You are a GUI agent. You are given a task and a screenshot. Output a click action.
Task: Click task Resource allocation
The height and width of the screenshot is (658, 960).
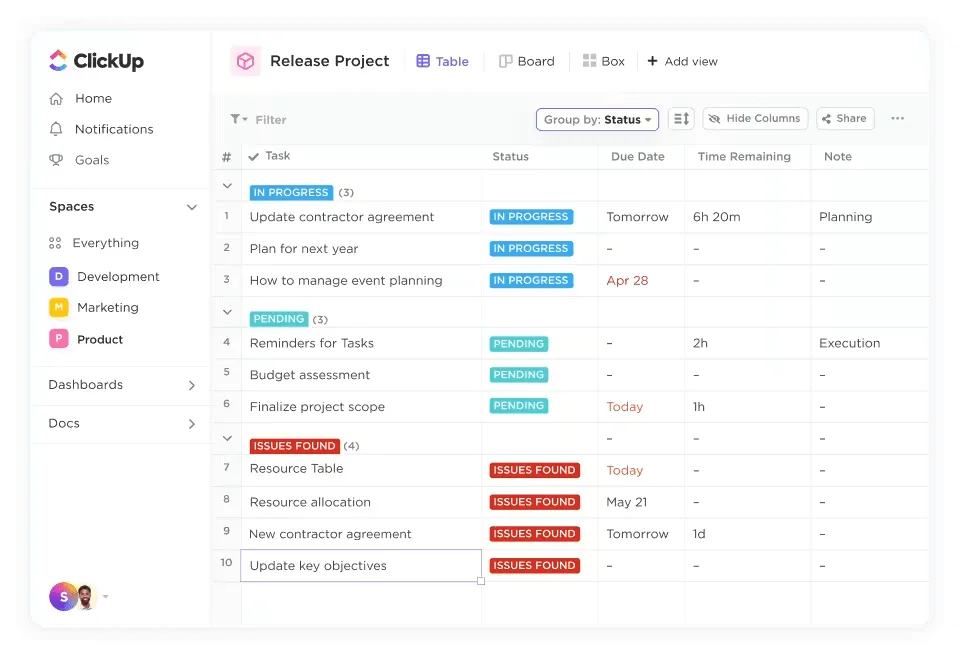tap(310, 502)
